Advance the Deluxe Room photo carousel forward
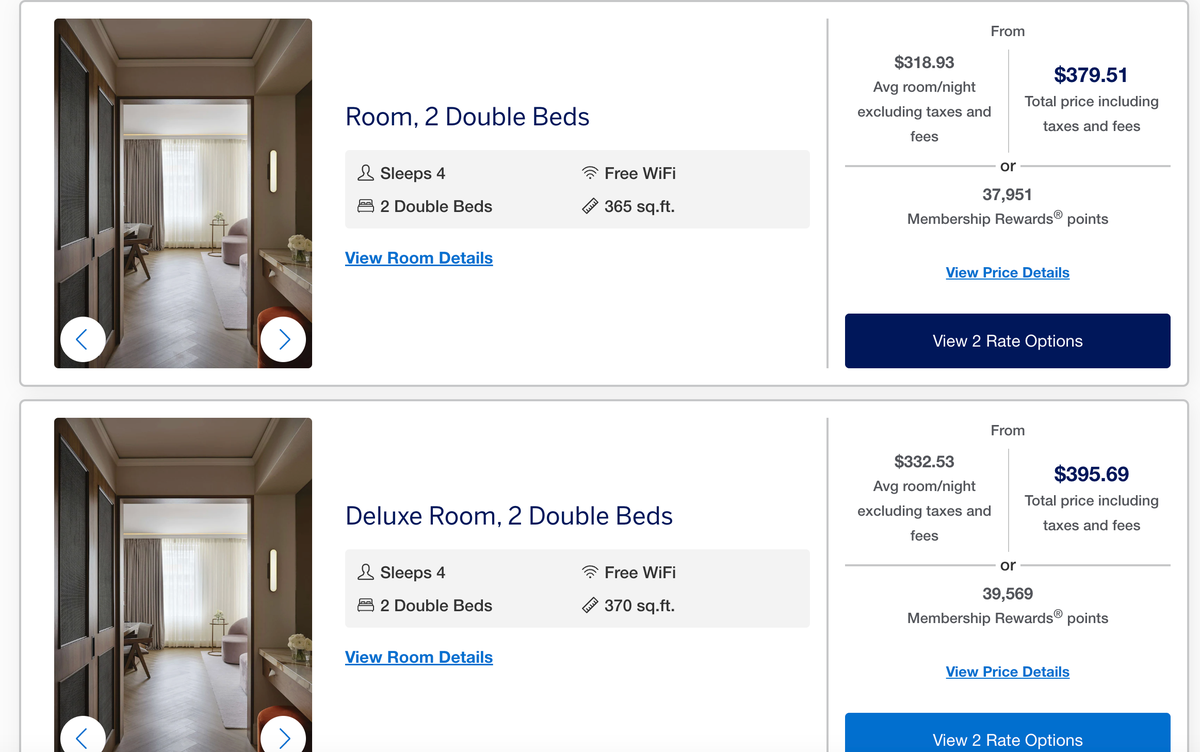The height and width of the screenshot is (752, 1200). 283,738
